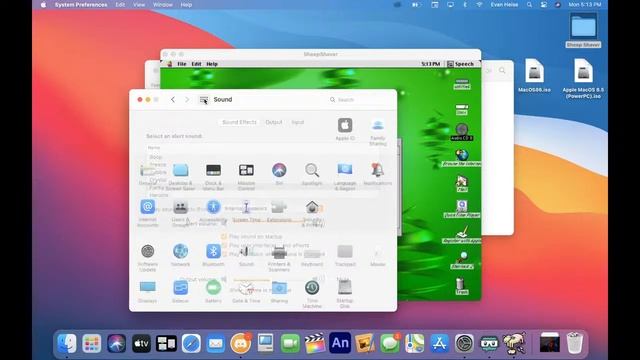Select Sherlock 2 icon in SheepShaver
640x360 pixels.
pyautogui.click(x=462, y=260)
